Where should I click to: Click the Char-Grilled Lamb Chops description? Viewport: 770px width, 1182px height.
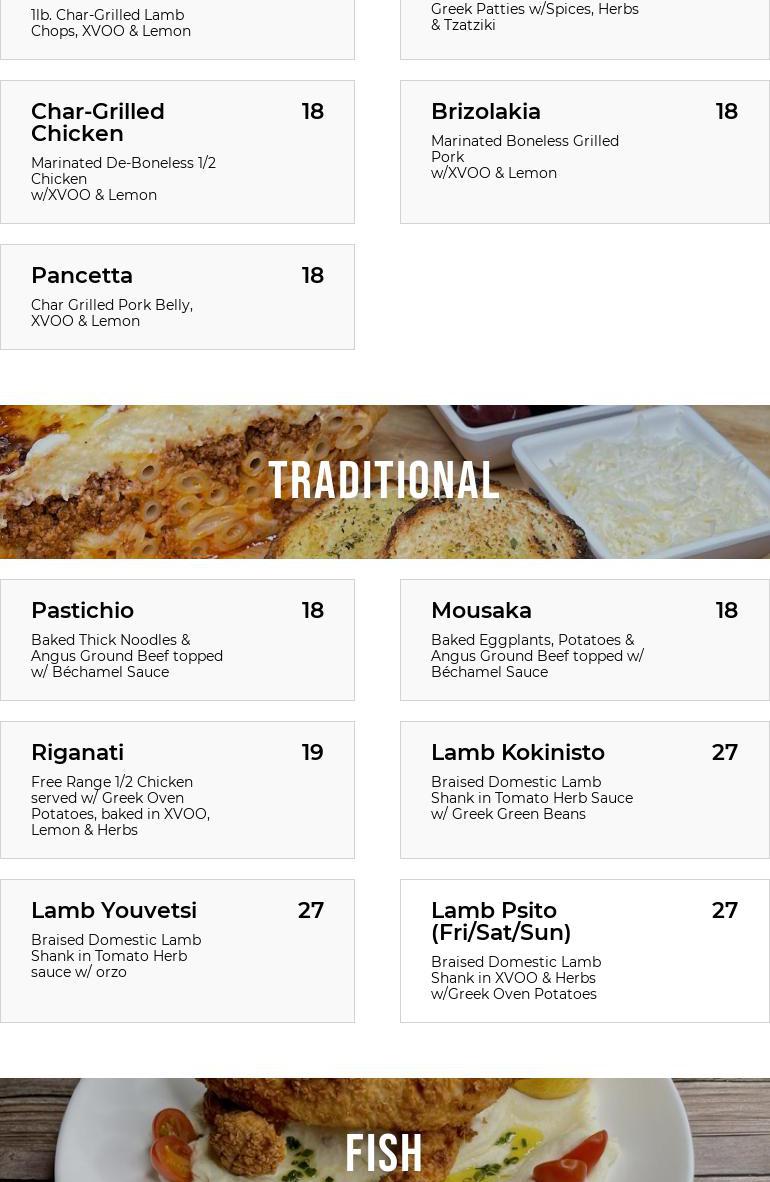coord(111,23)
